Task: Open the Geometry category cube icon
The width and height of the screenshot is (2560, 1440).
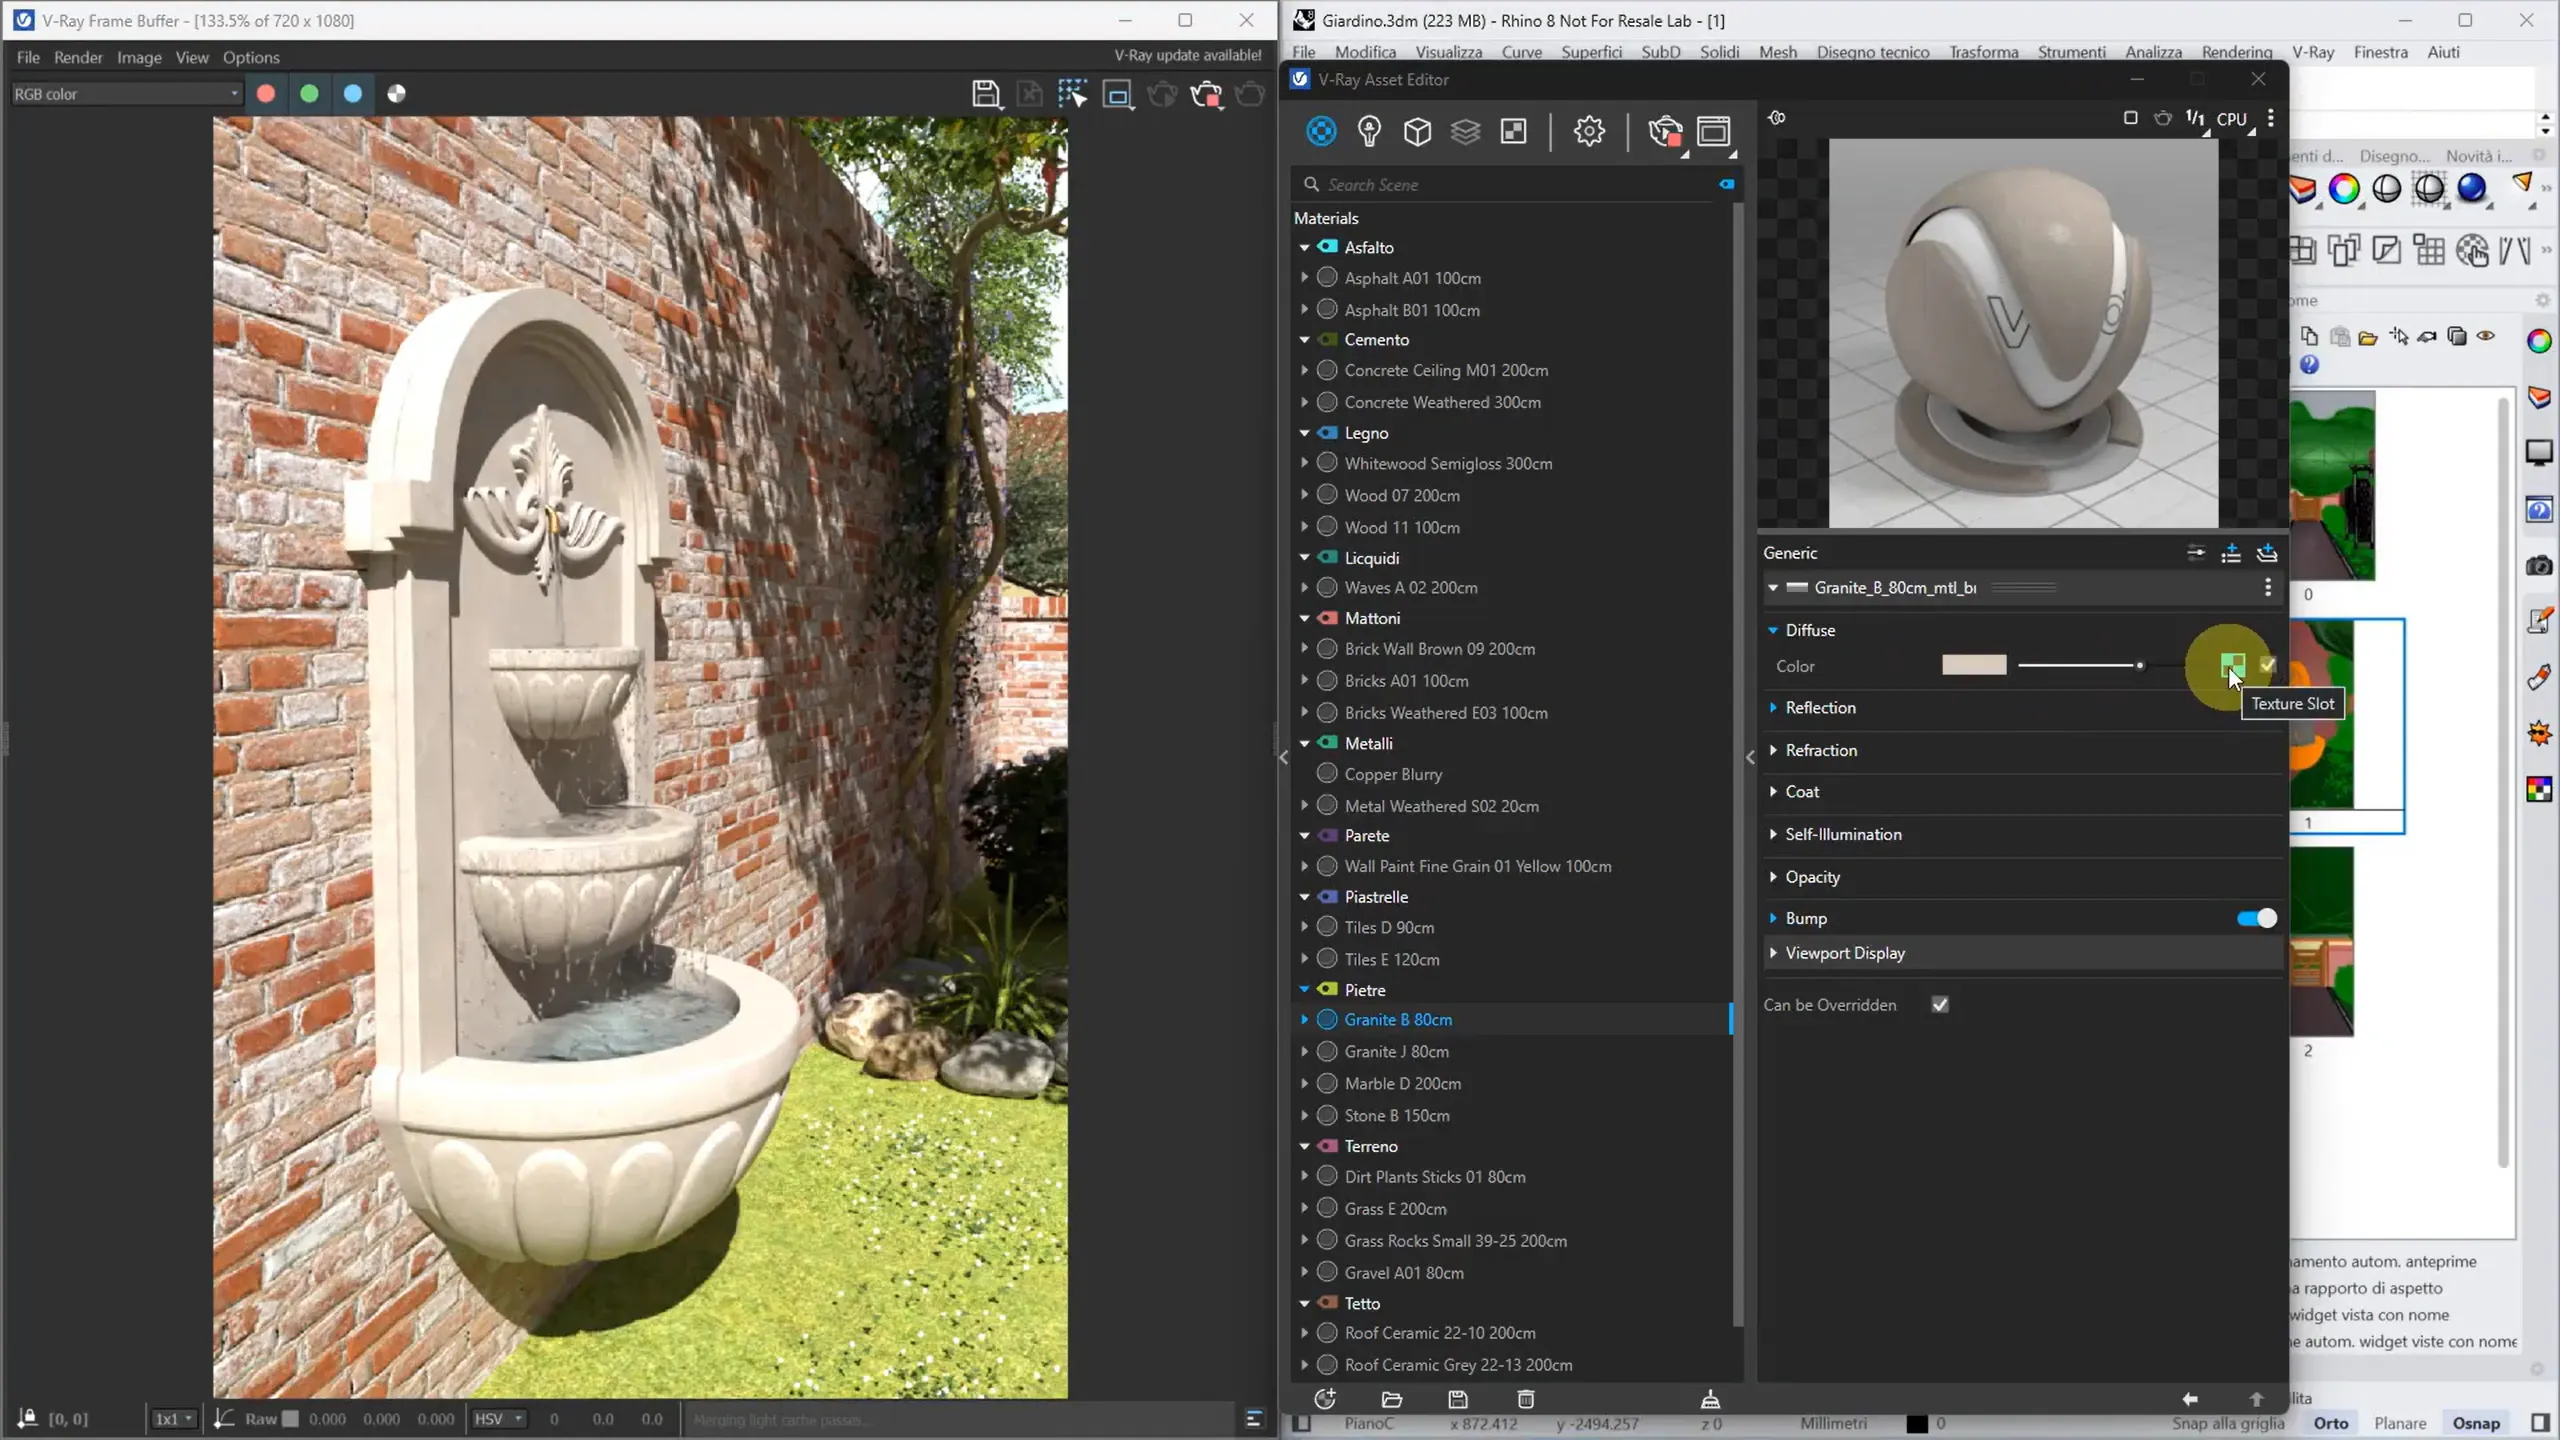Action: click(x=1417, y=131)
